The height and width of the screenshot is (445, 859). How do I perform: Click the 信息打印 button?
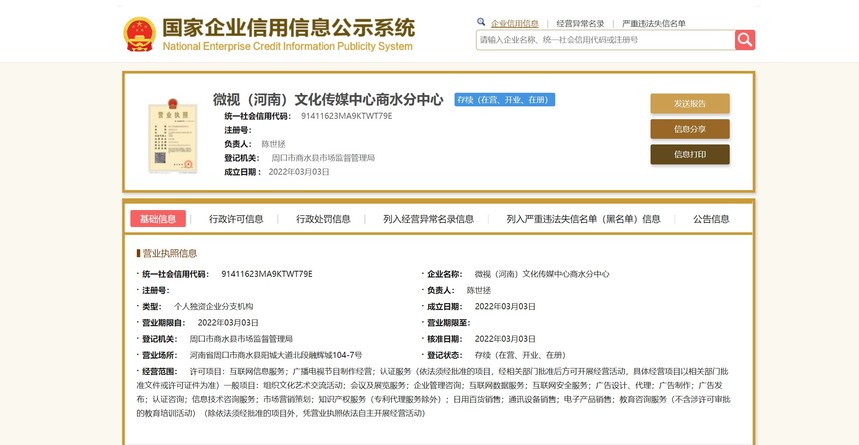tap(690, 155)
